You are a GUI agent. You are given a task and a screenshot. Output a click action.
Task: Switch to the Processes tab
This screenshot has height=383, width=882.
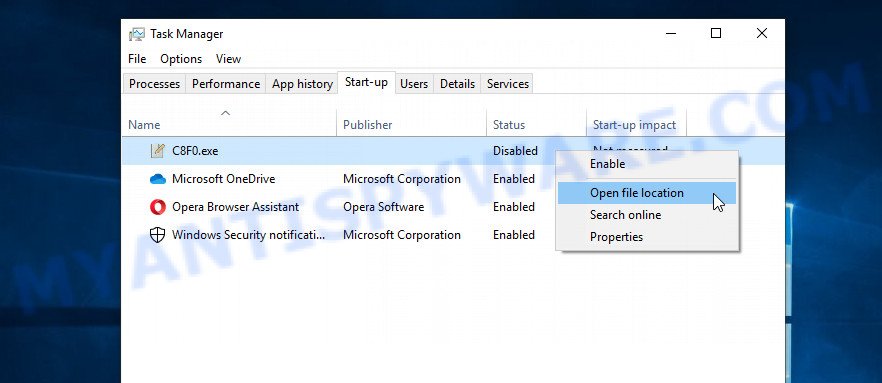click(154, 84)
